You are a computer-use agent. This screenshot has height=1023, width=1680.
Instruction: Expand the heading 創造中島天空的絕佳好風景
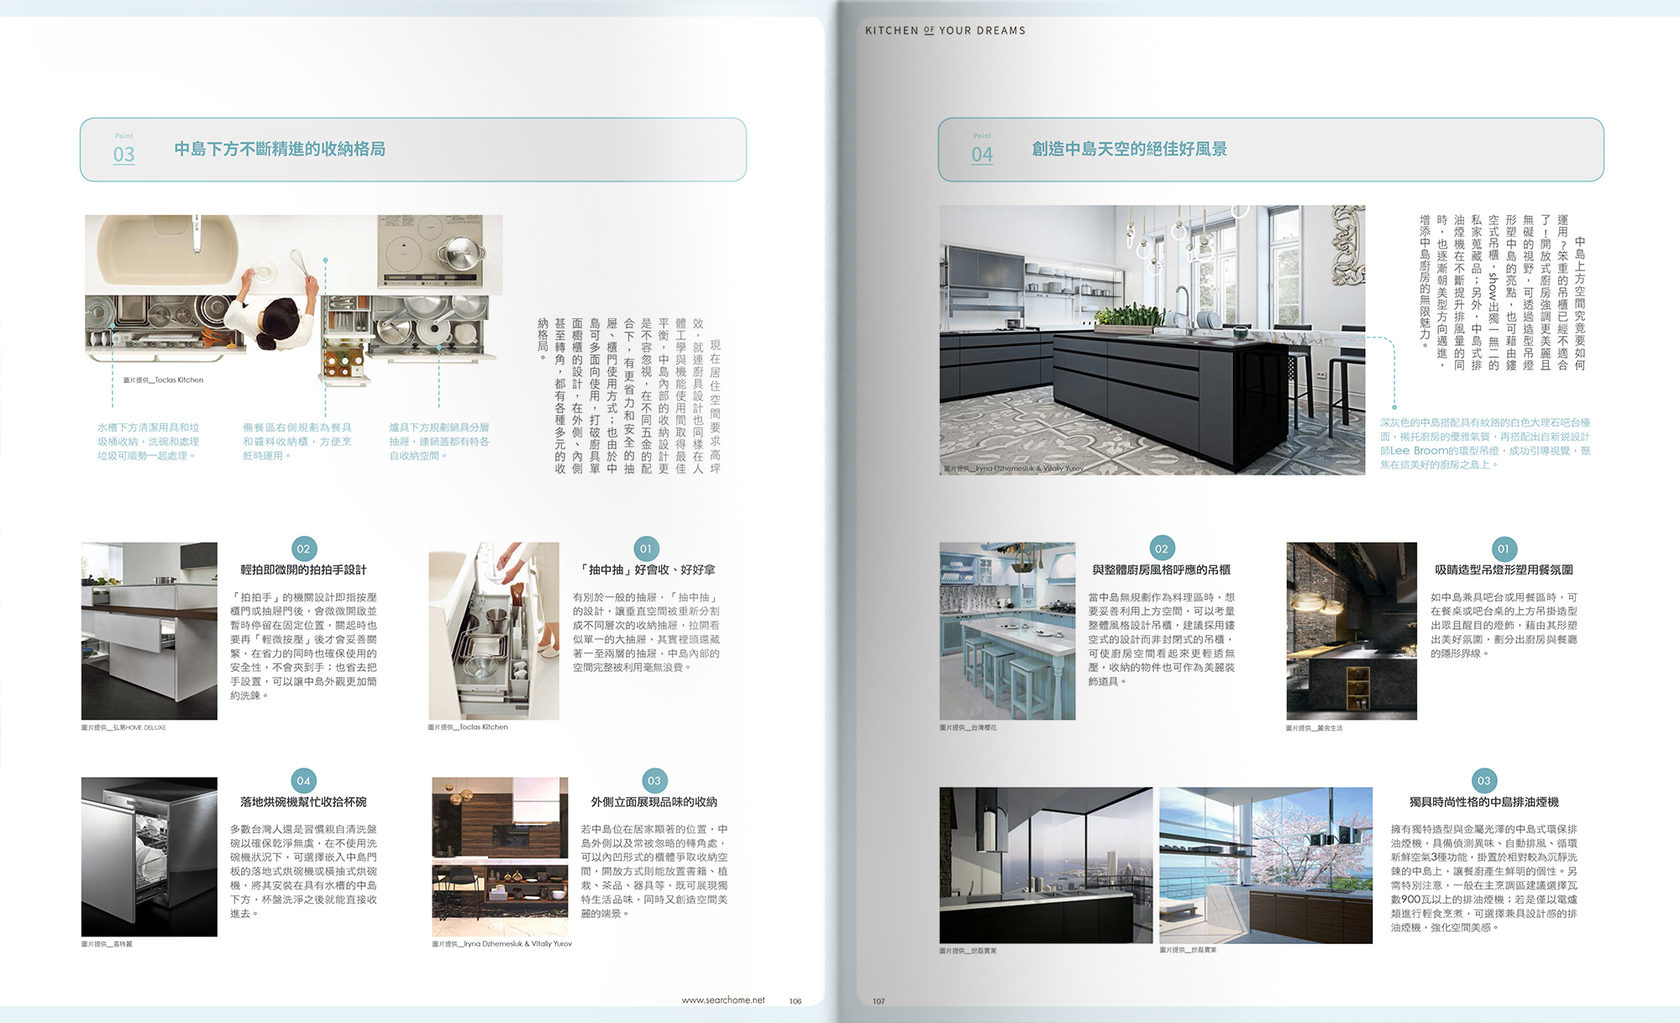point(1130,150)
